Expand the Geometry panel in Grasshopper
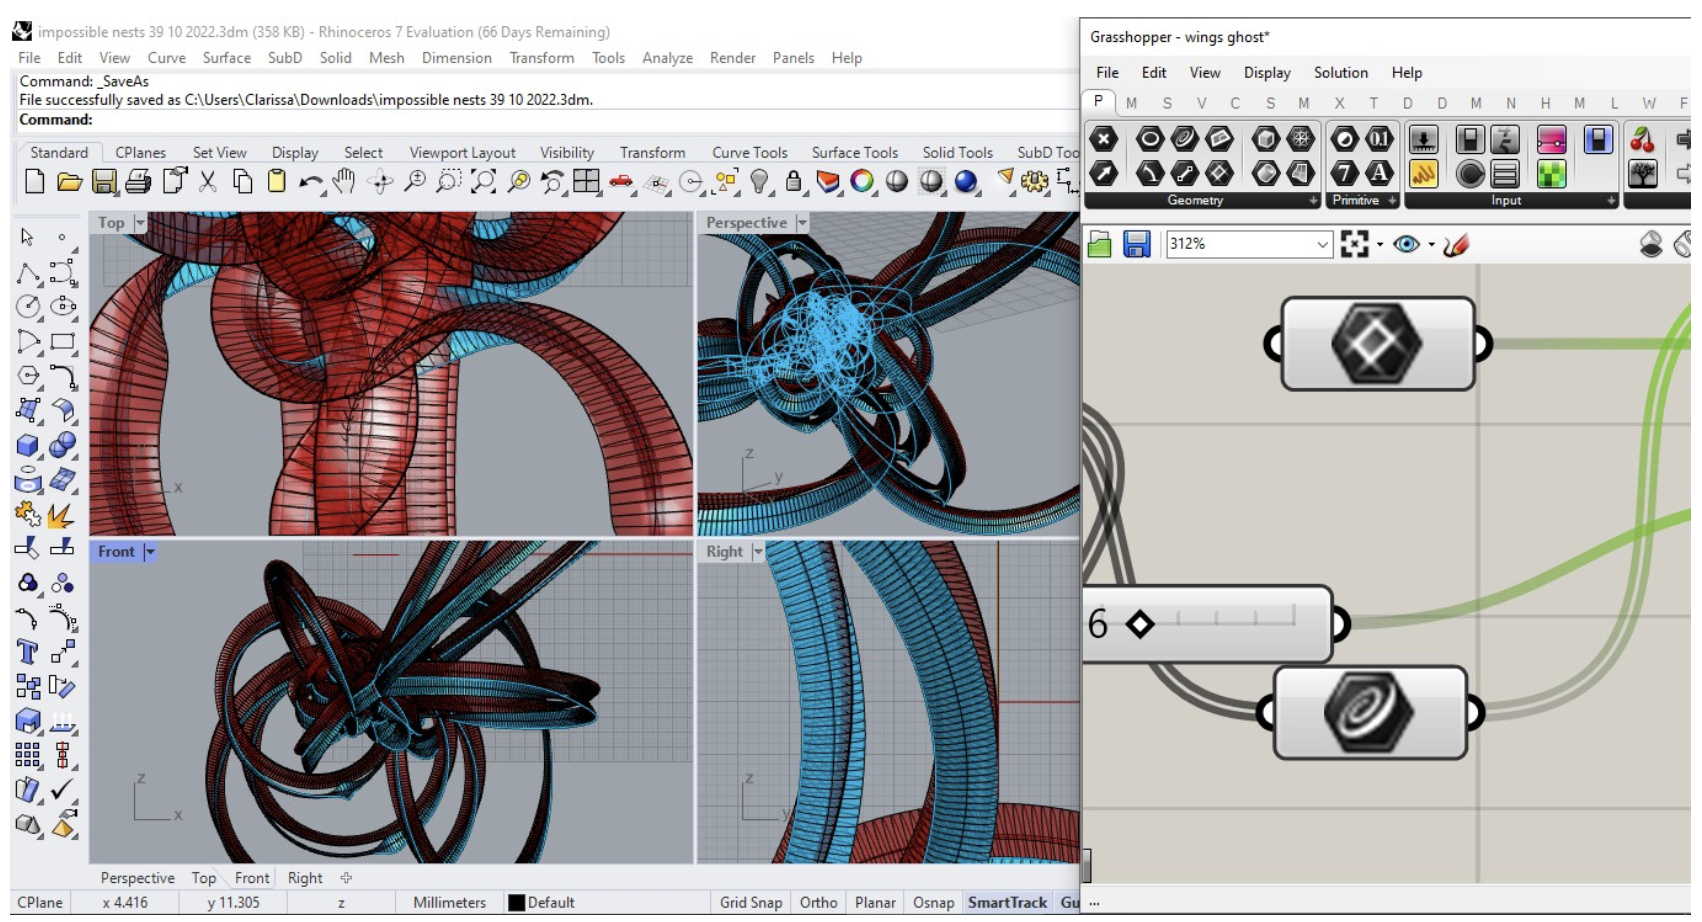 (x=1313, y=201)
